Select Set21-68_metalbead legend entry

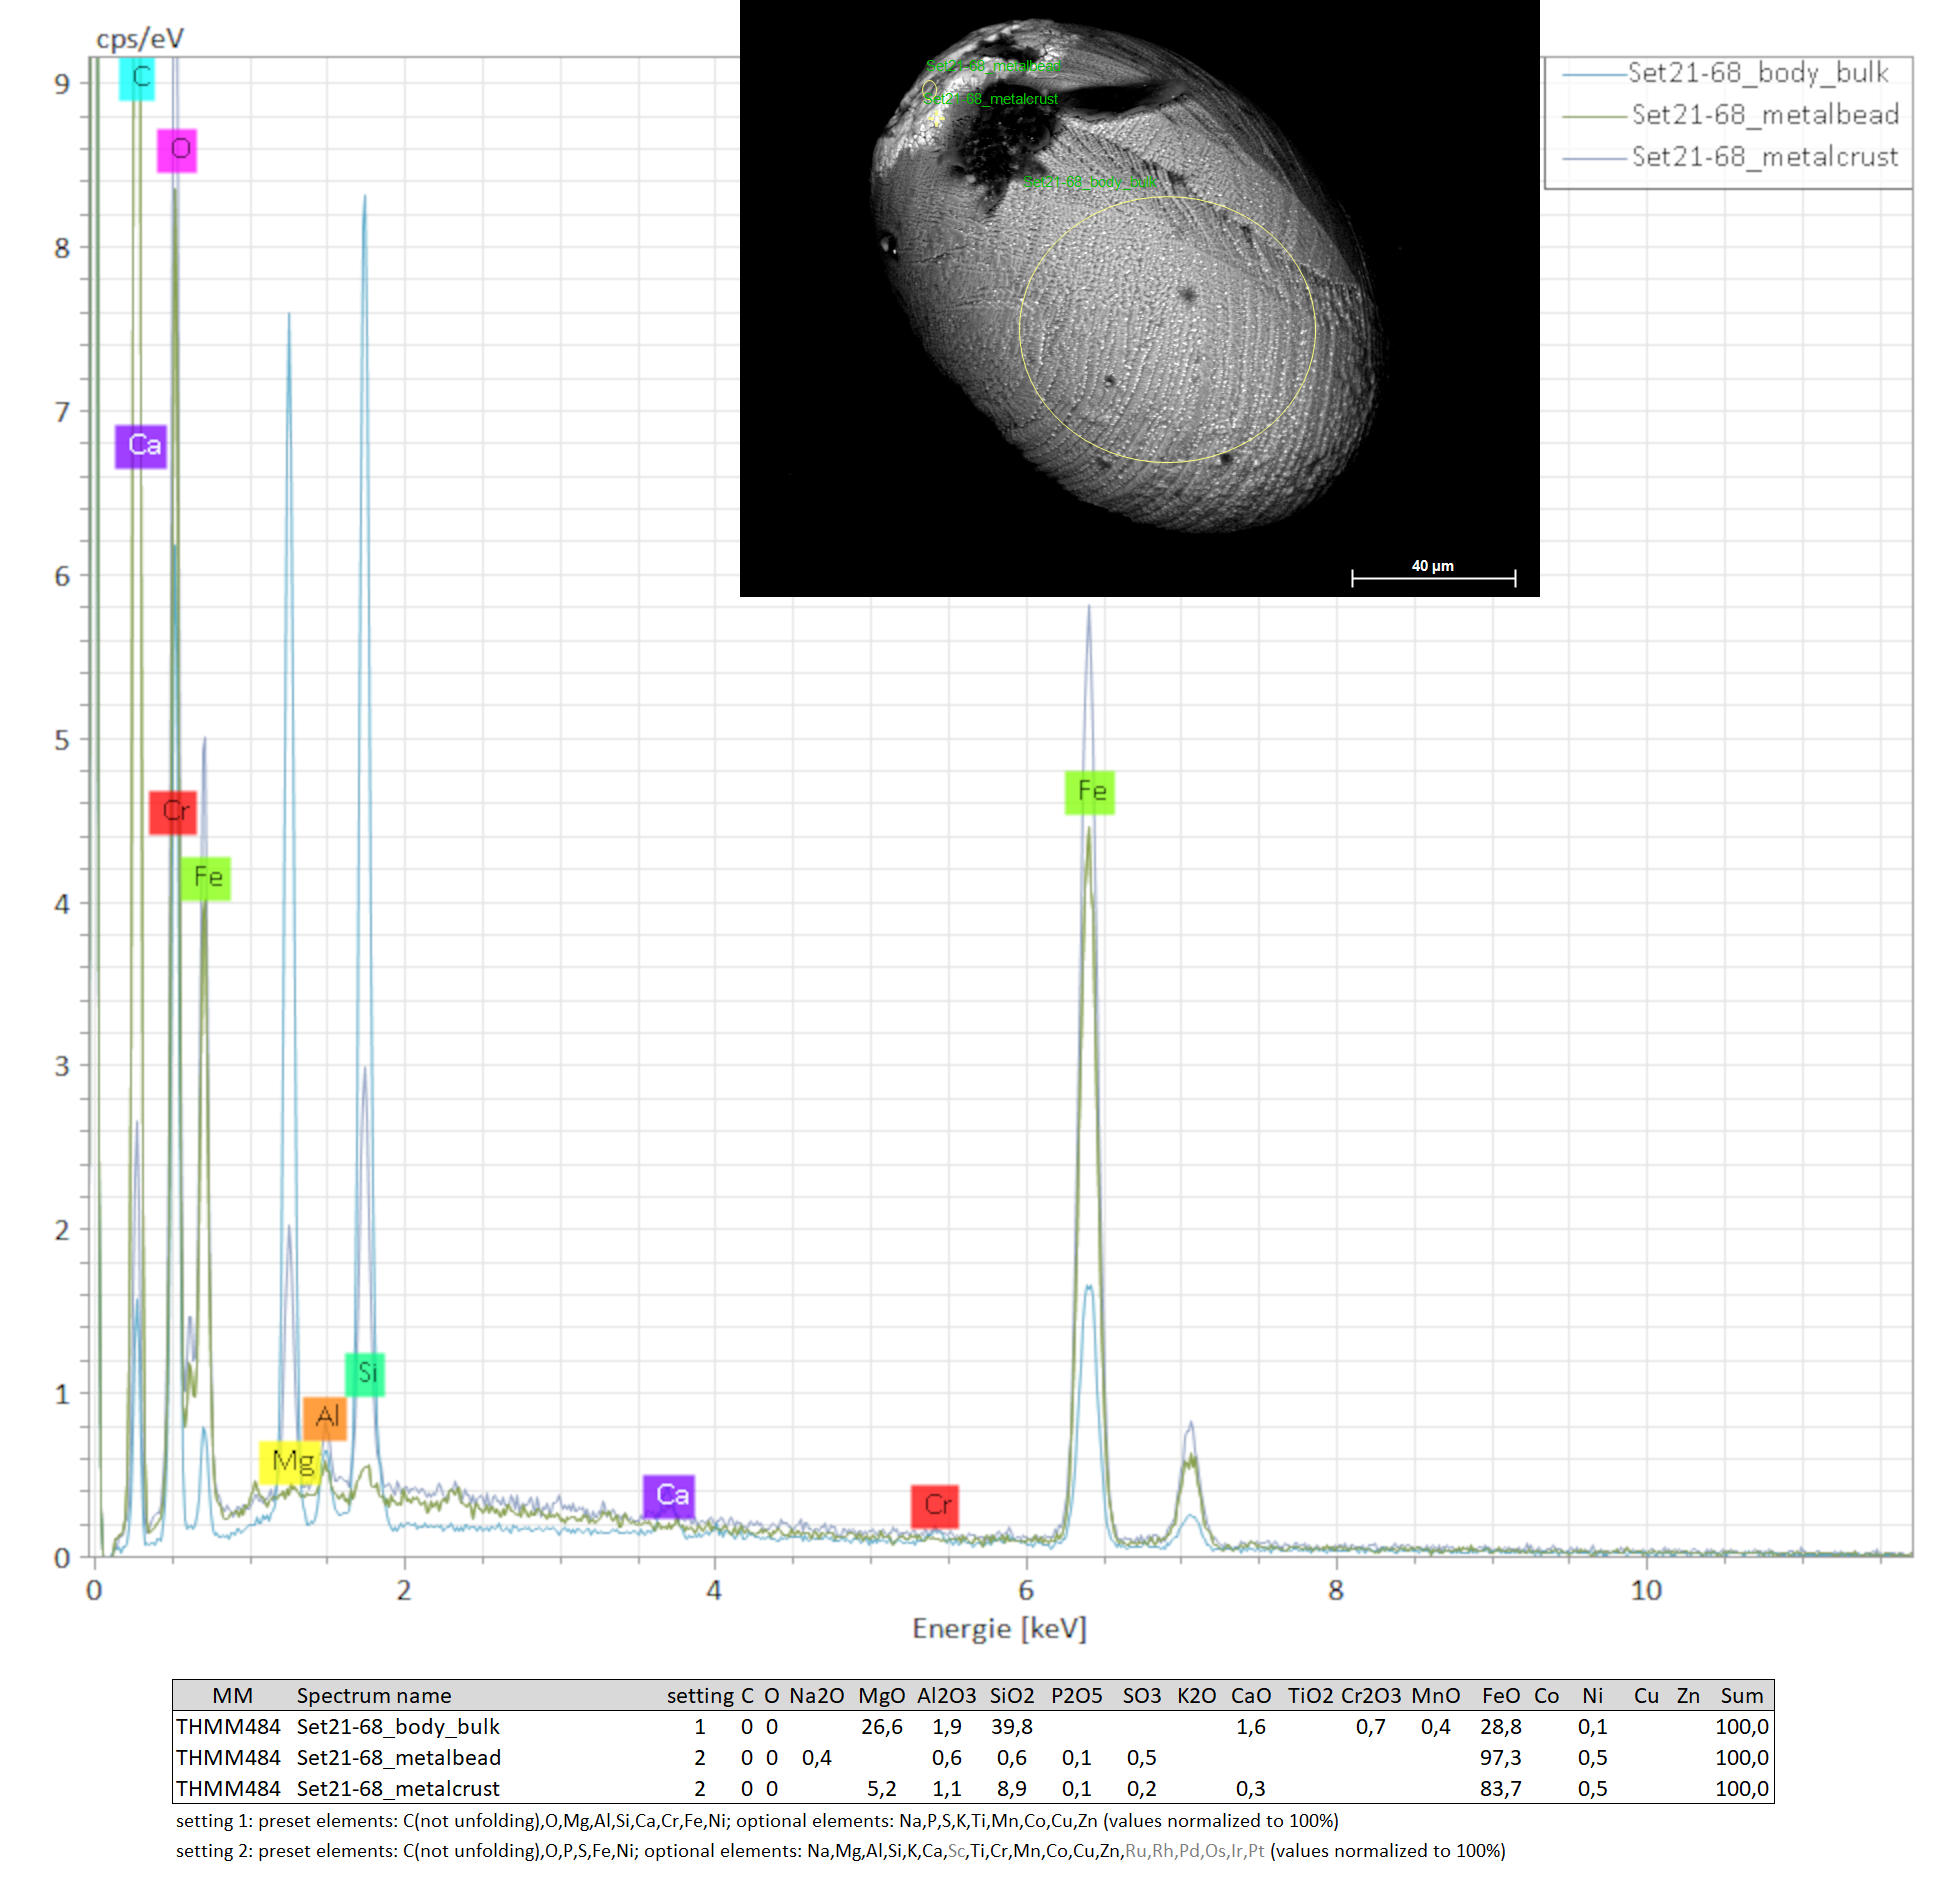[1764, 115]
